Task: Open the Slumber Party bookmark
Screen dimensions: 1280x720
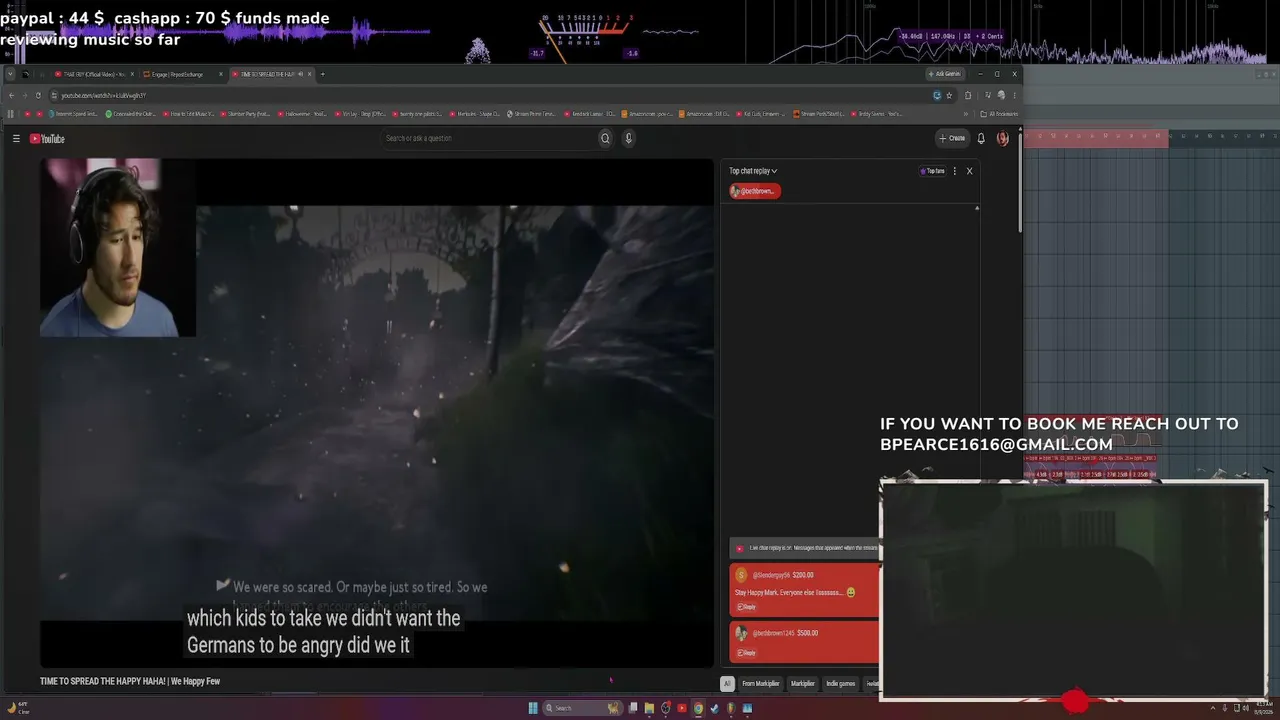Action: tap(246, 114)
